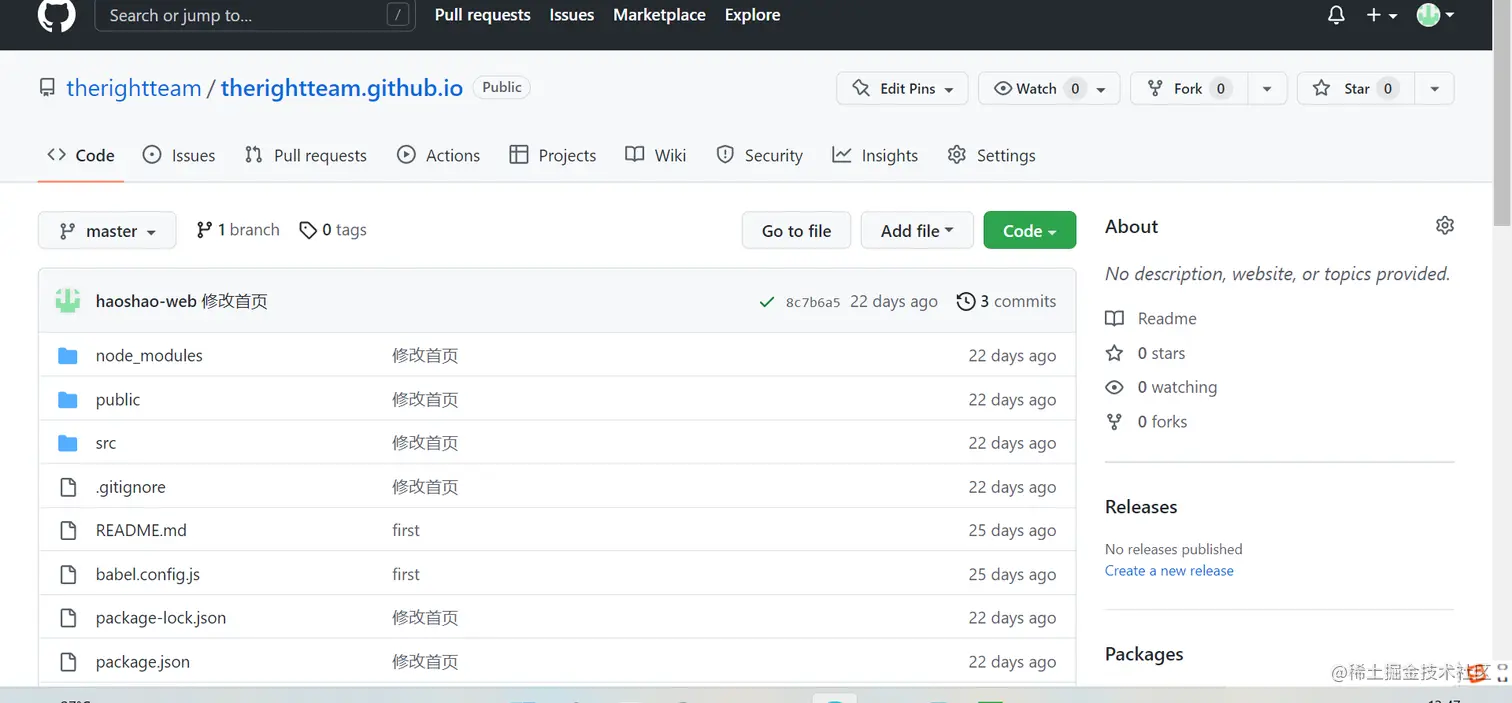Open the 'first' commit message for README.md
This screenshot has width=1512, height=703.
406,530
